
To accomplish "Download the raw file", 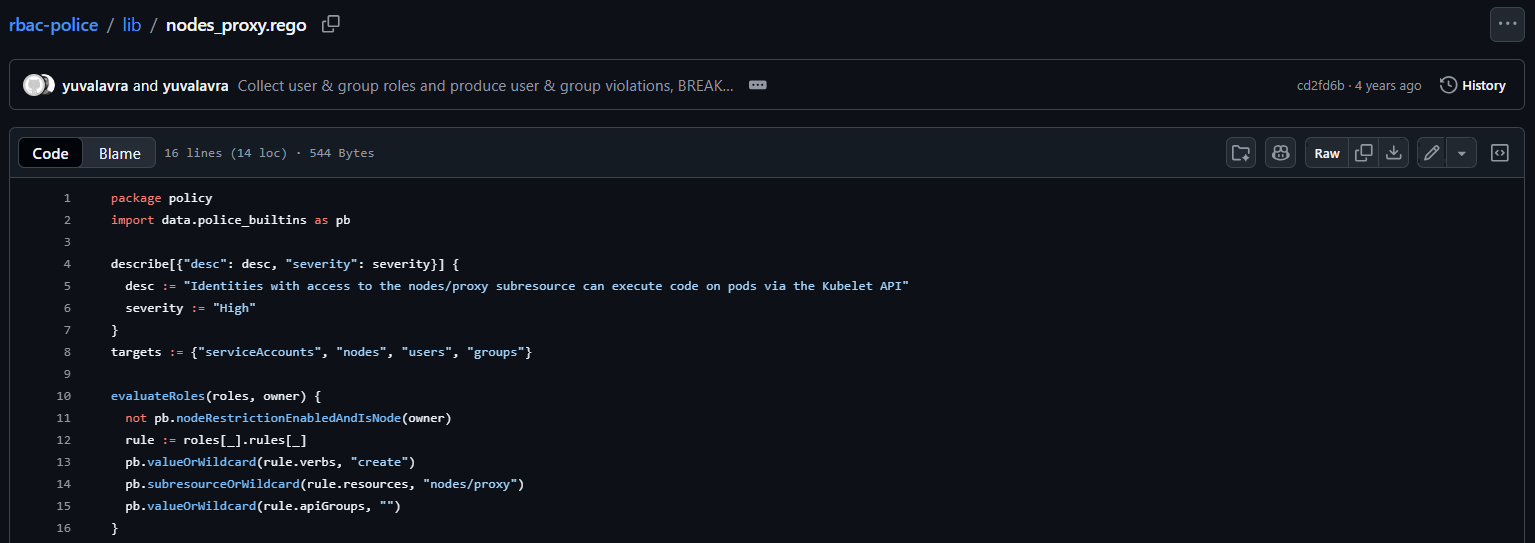I will click(1393, 153).
